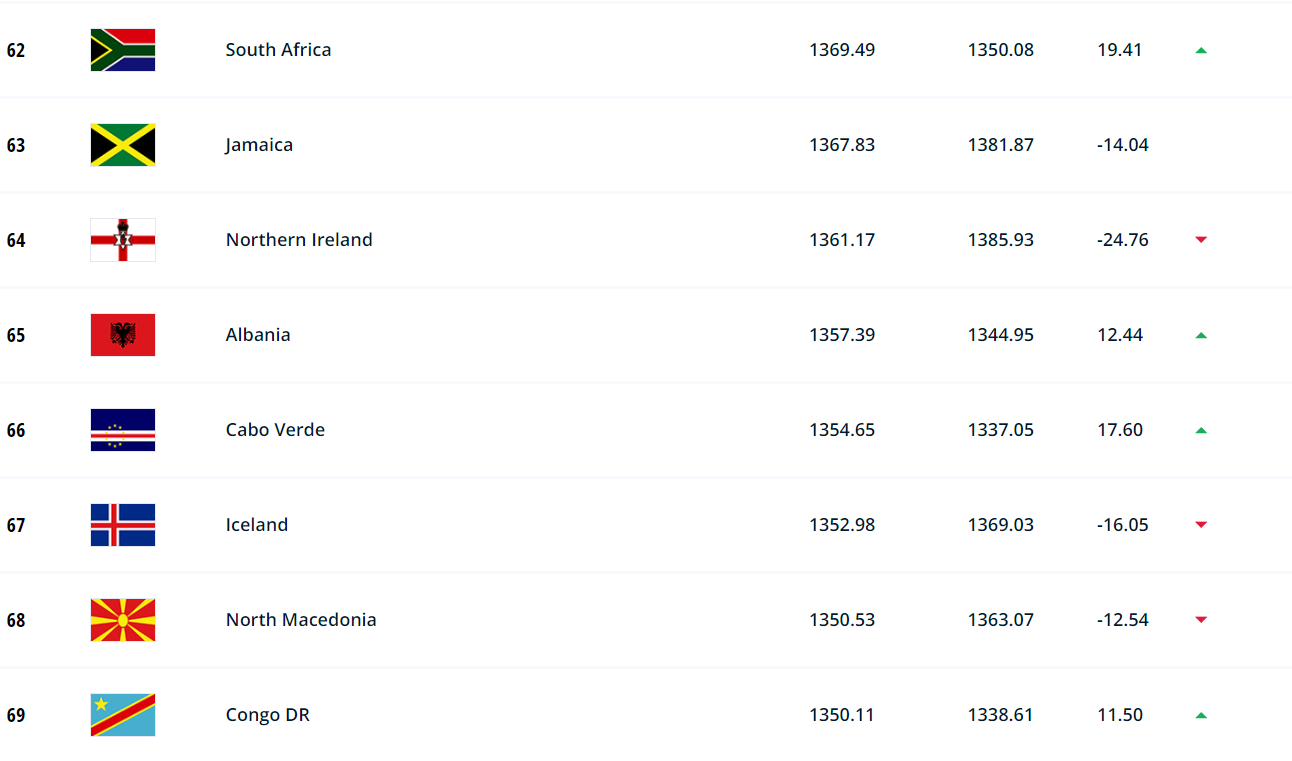The height and width of the screenshot is (761, 1292).
Task: Open the Albania team link
Action: [258, 335]
